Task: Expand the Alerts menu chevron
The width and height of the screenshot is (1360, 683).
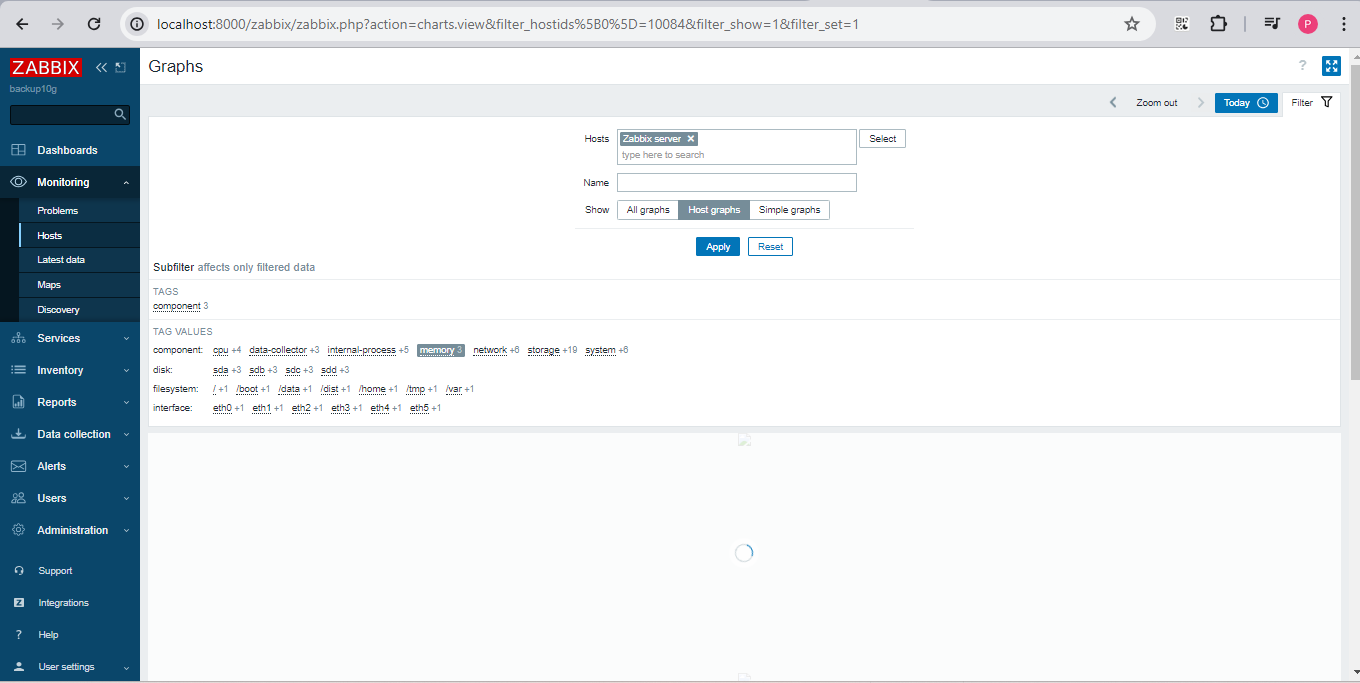Action: click(126, 467)
